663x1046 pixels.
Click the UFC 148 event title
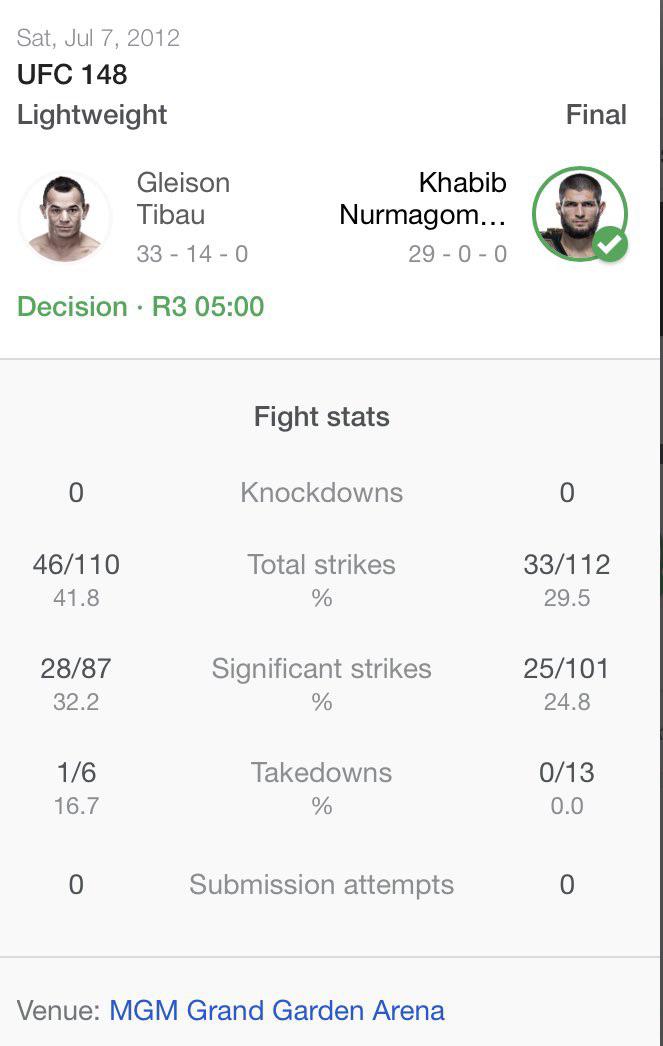72,75
